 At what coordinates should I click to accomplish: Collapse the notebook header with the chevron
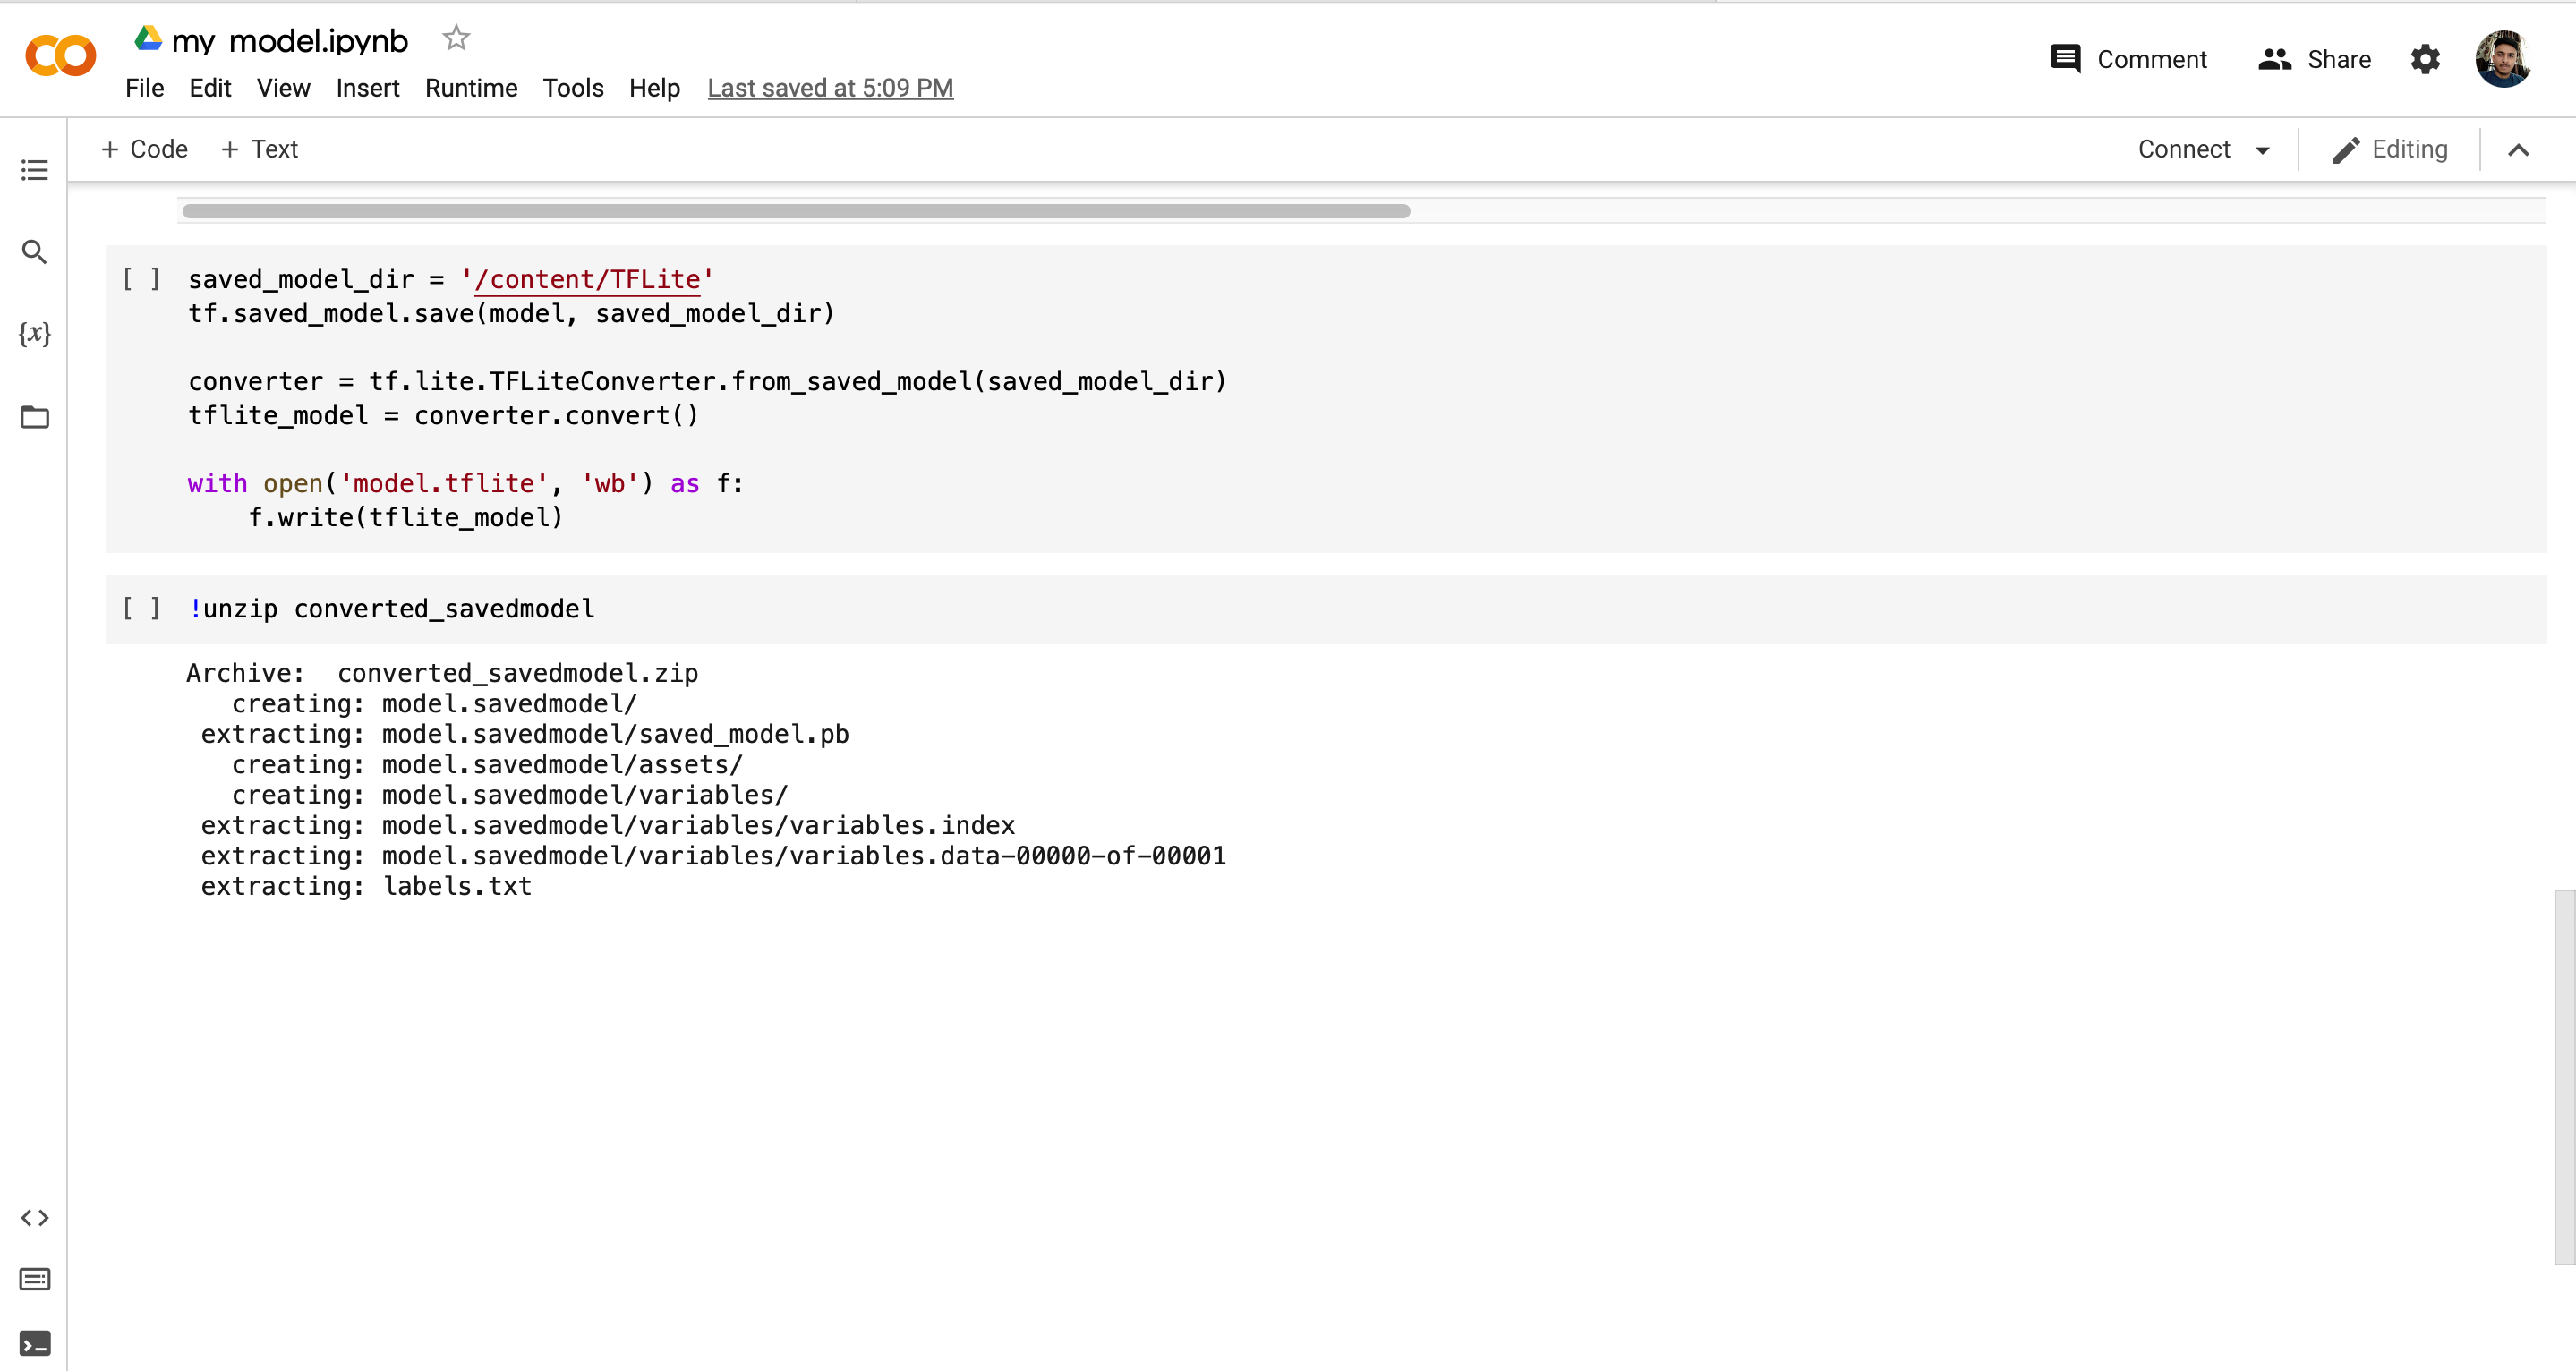pyautogui.click(x=2519, y=149)
